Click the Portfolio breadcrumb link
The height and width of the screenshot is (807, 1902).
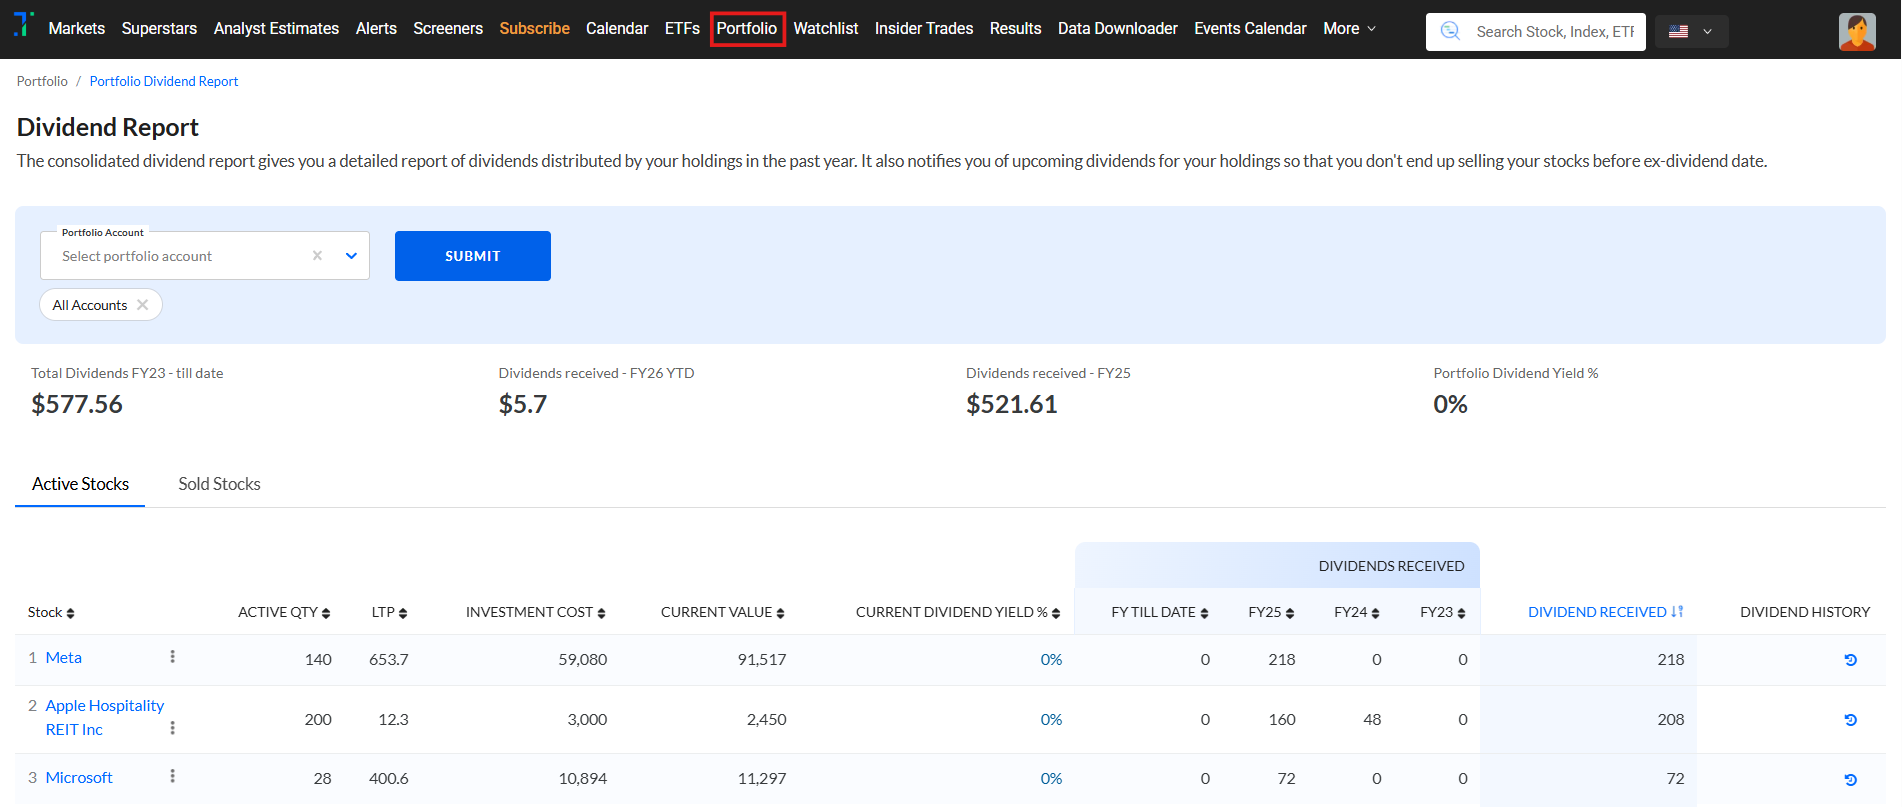point(42,81)
